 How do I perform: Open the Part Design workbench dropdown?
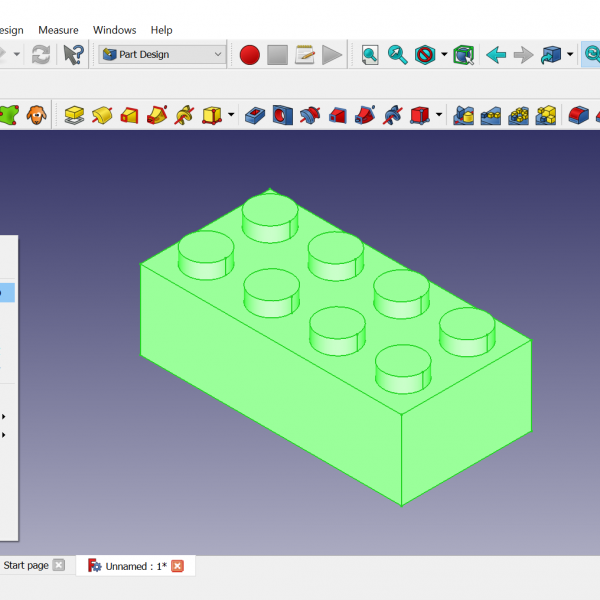point(162,55)
